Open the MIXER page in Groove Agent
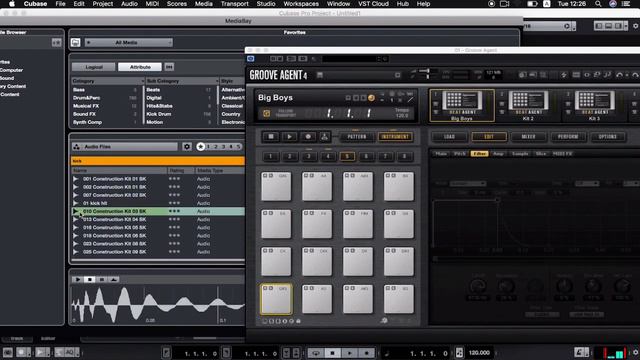Viewport: 640px width, 360px height. click(x=529, y=137)
